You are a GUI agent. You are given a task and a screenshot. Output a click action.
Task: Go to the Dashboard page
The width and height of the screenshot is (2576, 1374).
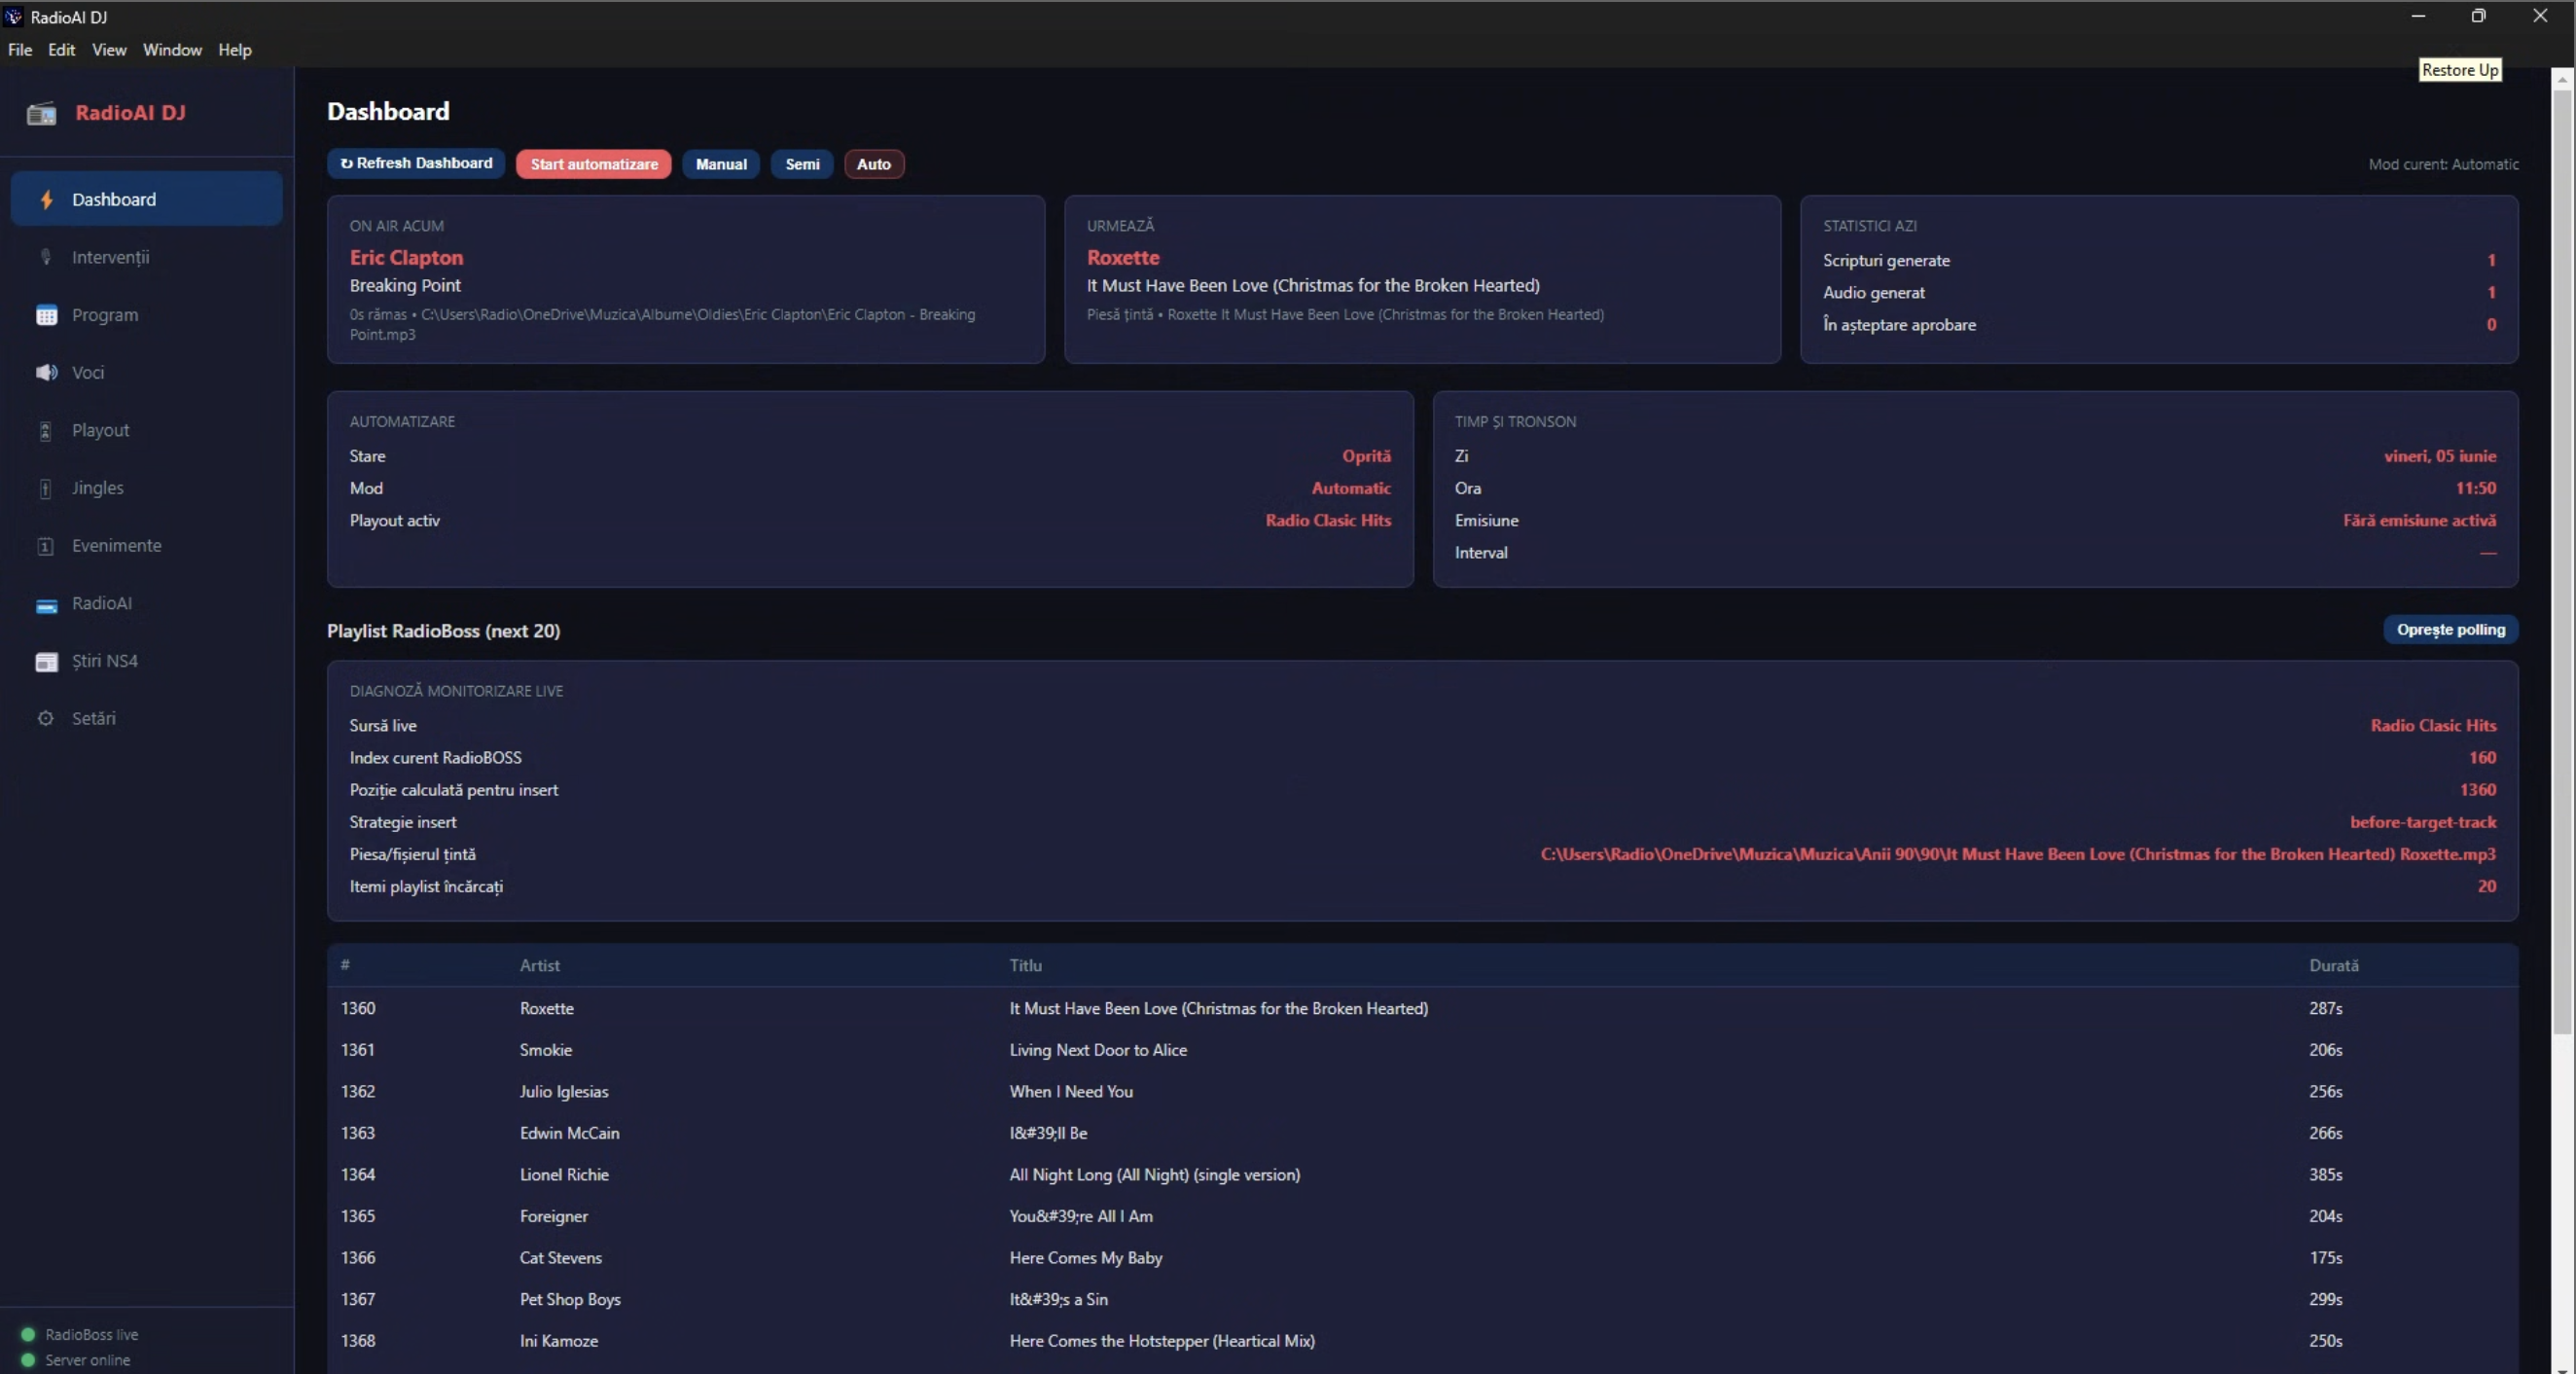[147, 199]
